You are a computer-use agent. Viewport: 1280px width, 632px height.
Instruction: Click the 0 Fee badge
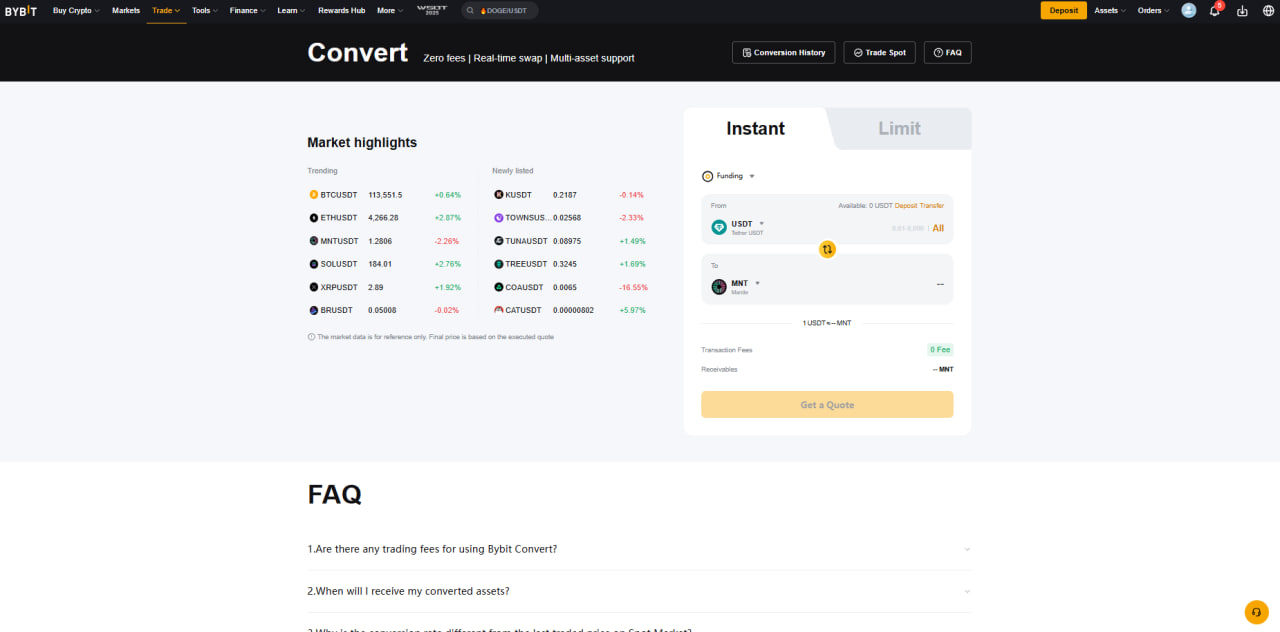[940, 350]
